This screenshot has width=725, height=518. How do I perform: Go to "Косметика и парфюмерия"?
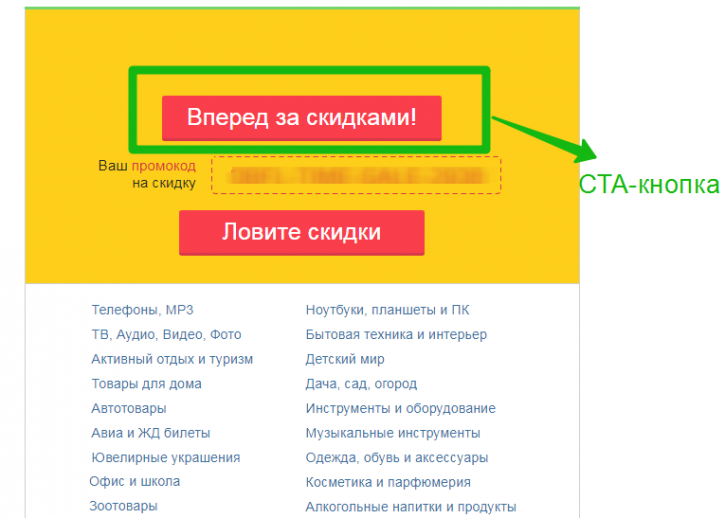(388, 482)
